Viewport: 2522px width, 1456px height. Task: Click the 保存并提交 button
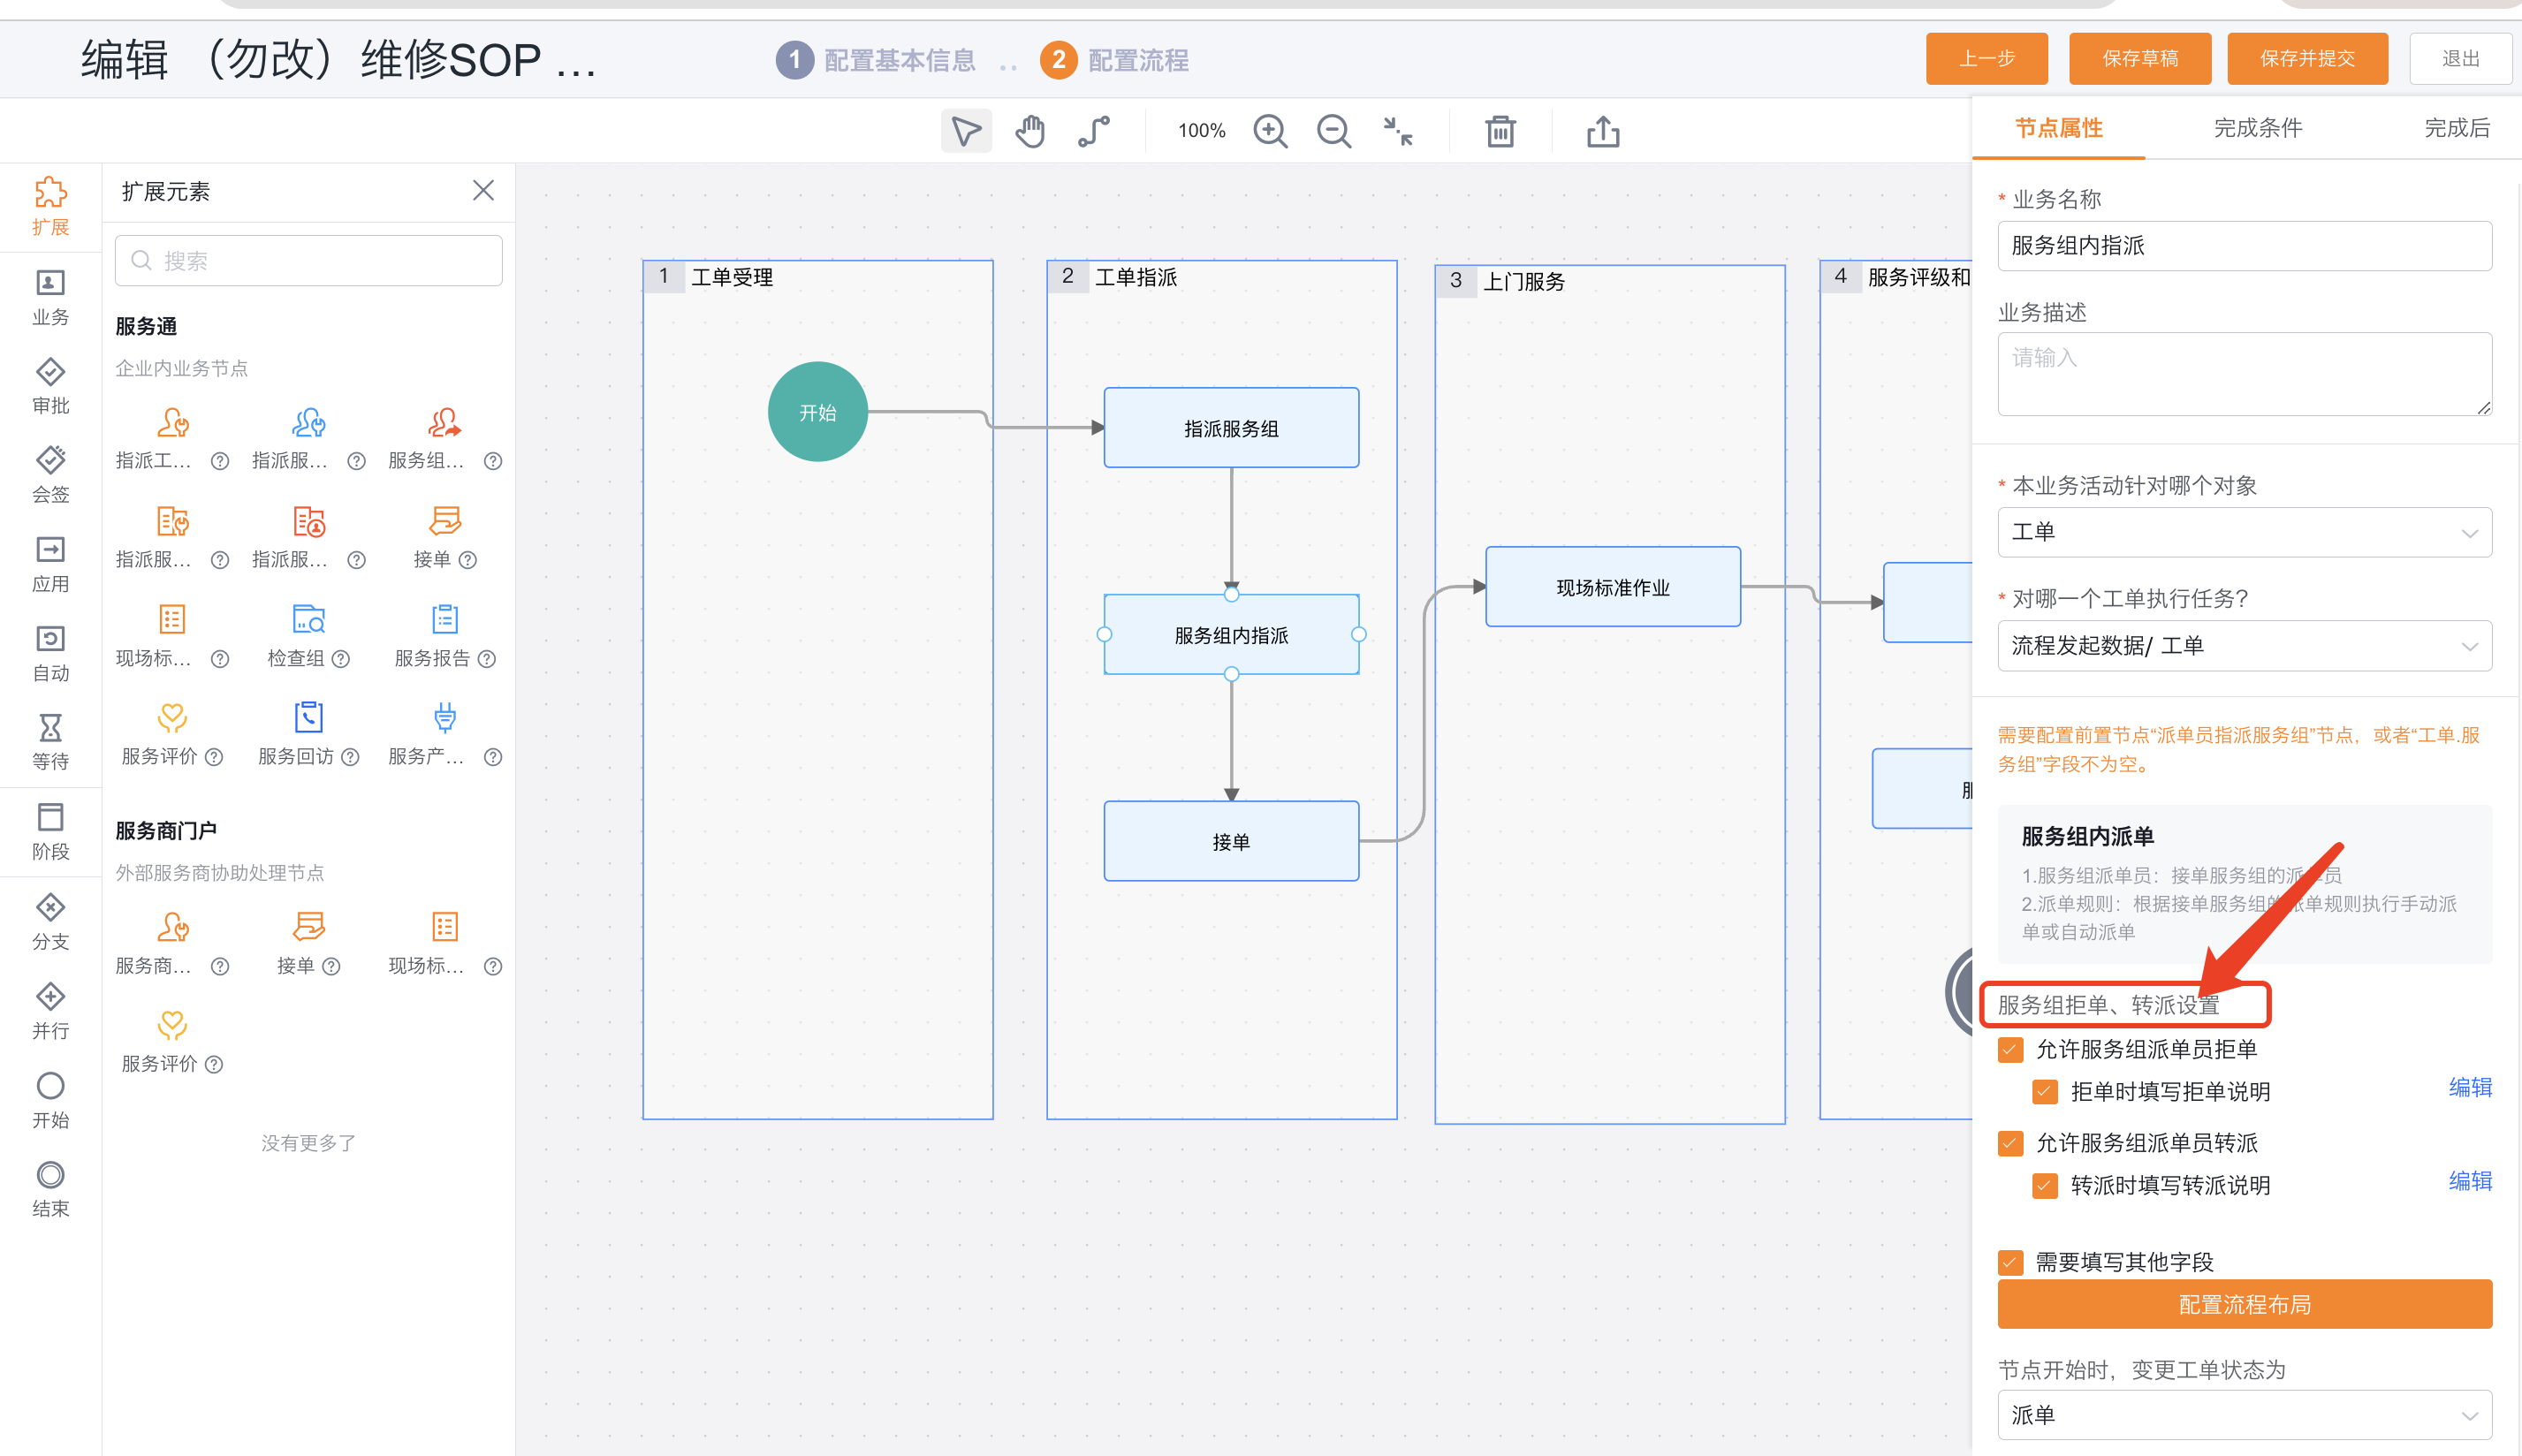2307,58
